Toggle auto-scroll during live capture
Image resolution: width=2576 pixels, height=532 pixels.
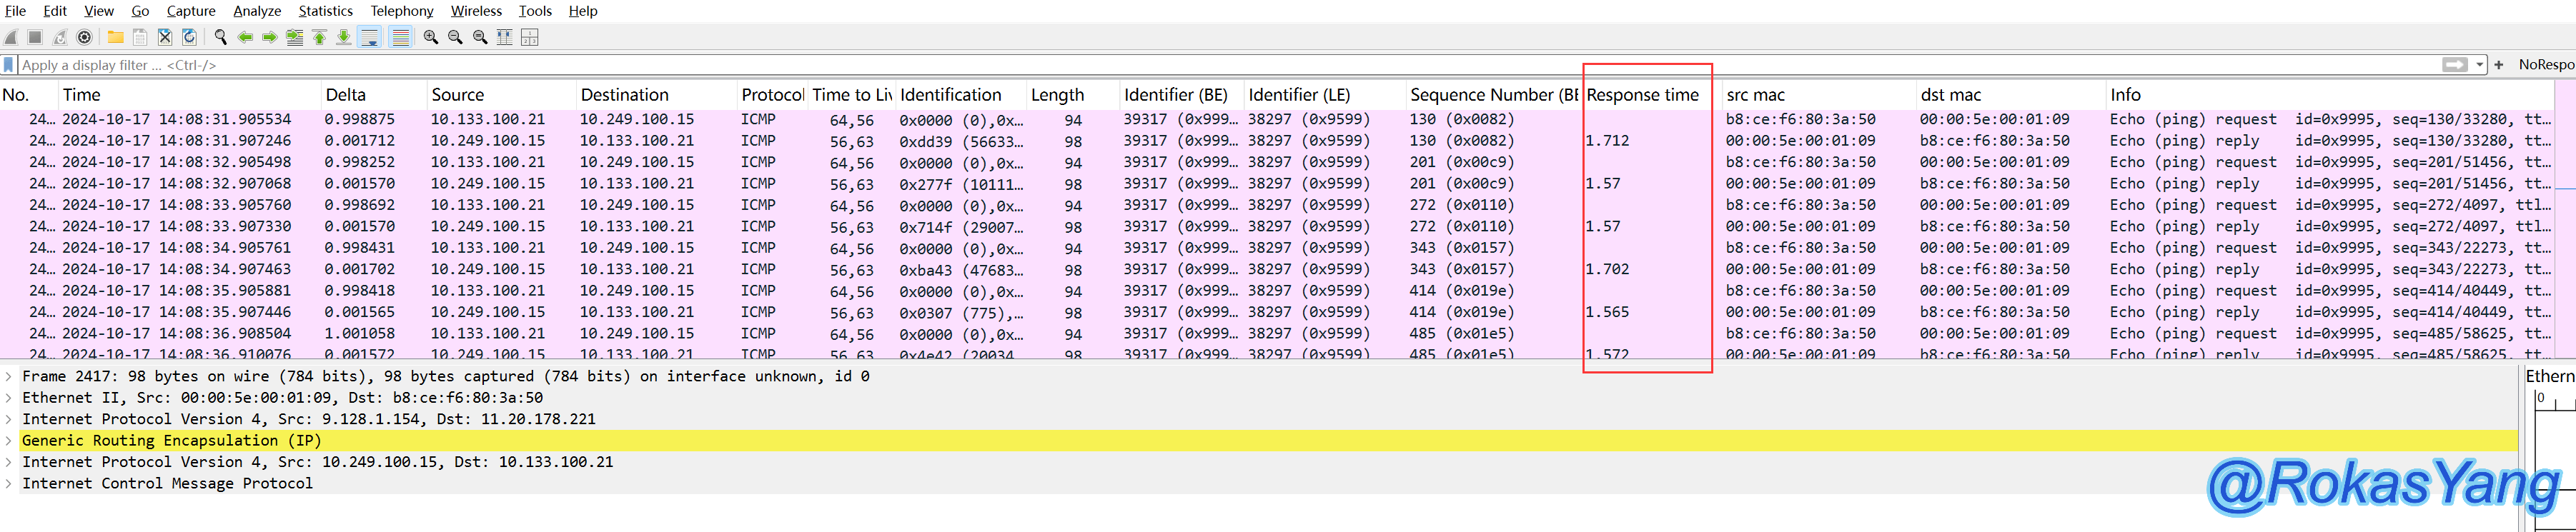369,37
